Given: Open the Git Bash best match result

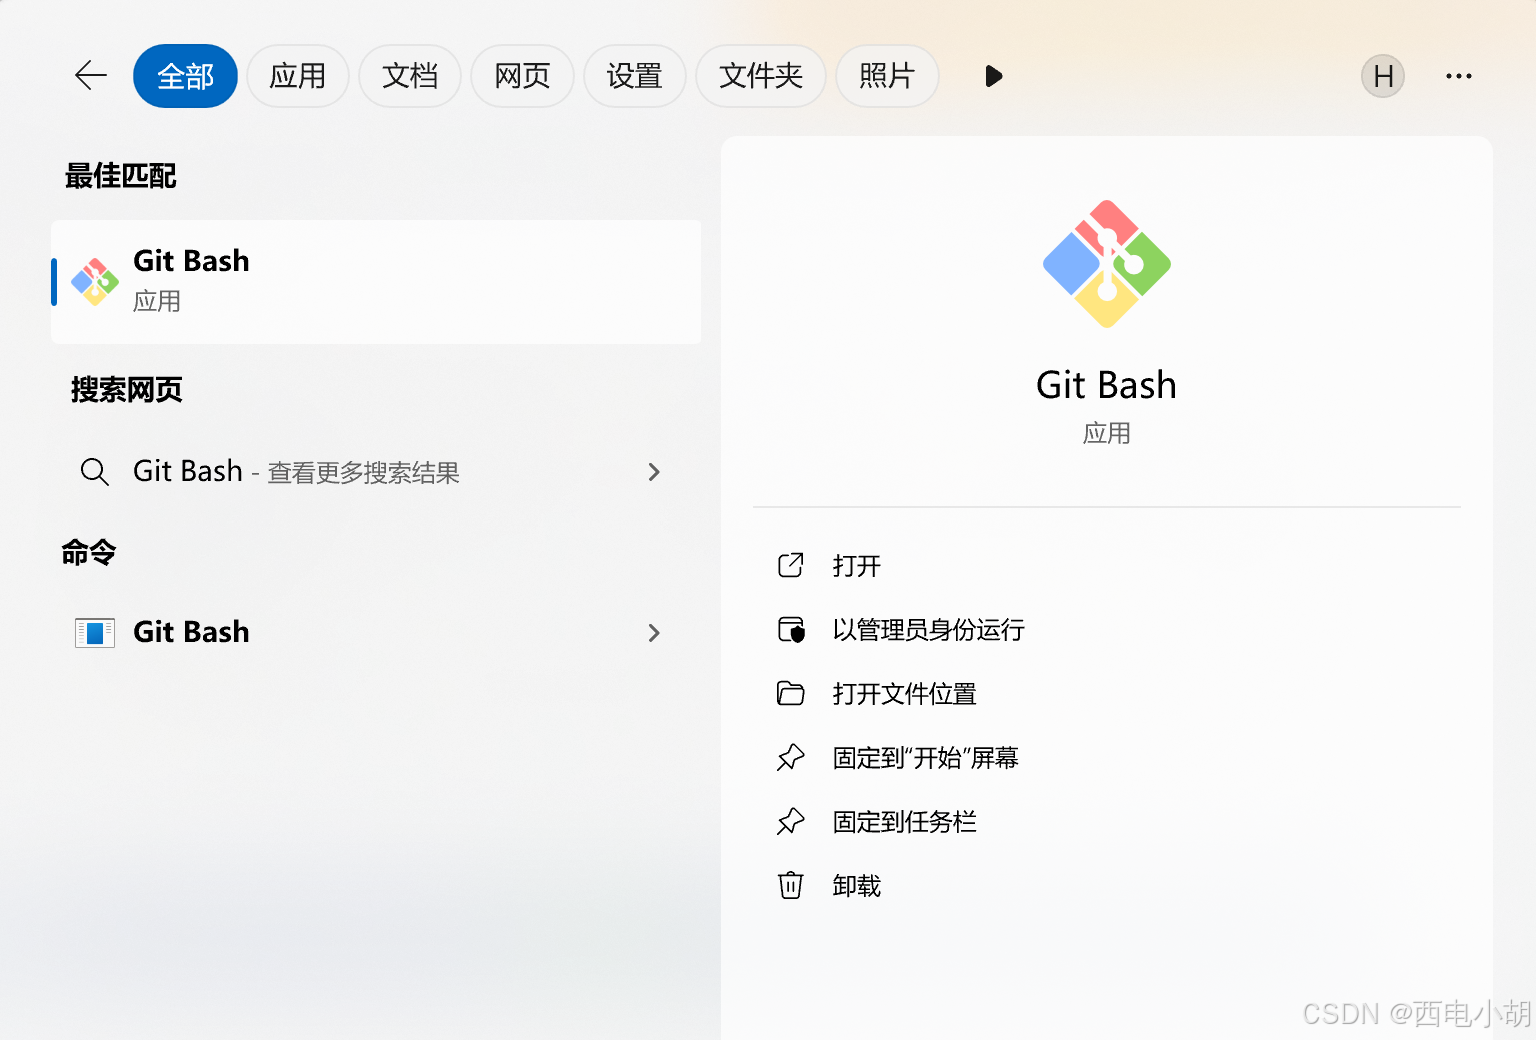Looking at the screenshot, I should pyautogui.click(x=376, y=282).
